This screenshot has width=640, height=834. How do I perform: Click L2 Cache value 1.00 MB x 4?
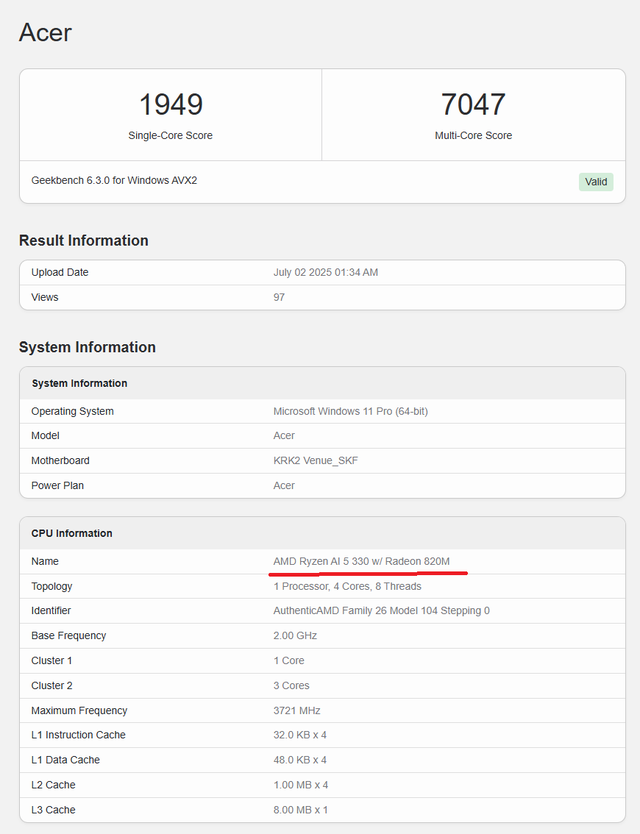(301, 785)
